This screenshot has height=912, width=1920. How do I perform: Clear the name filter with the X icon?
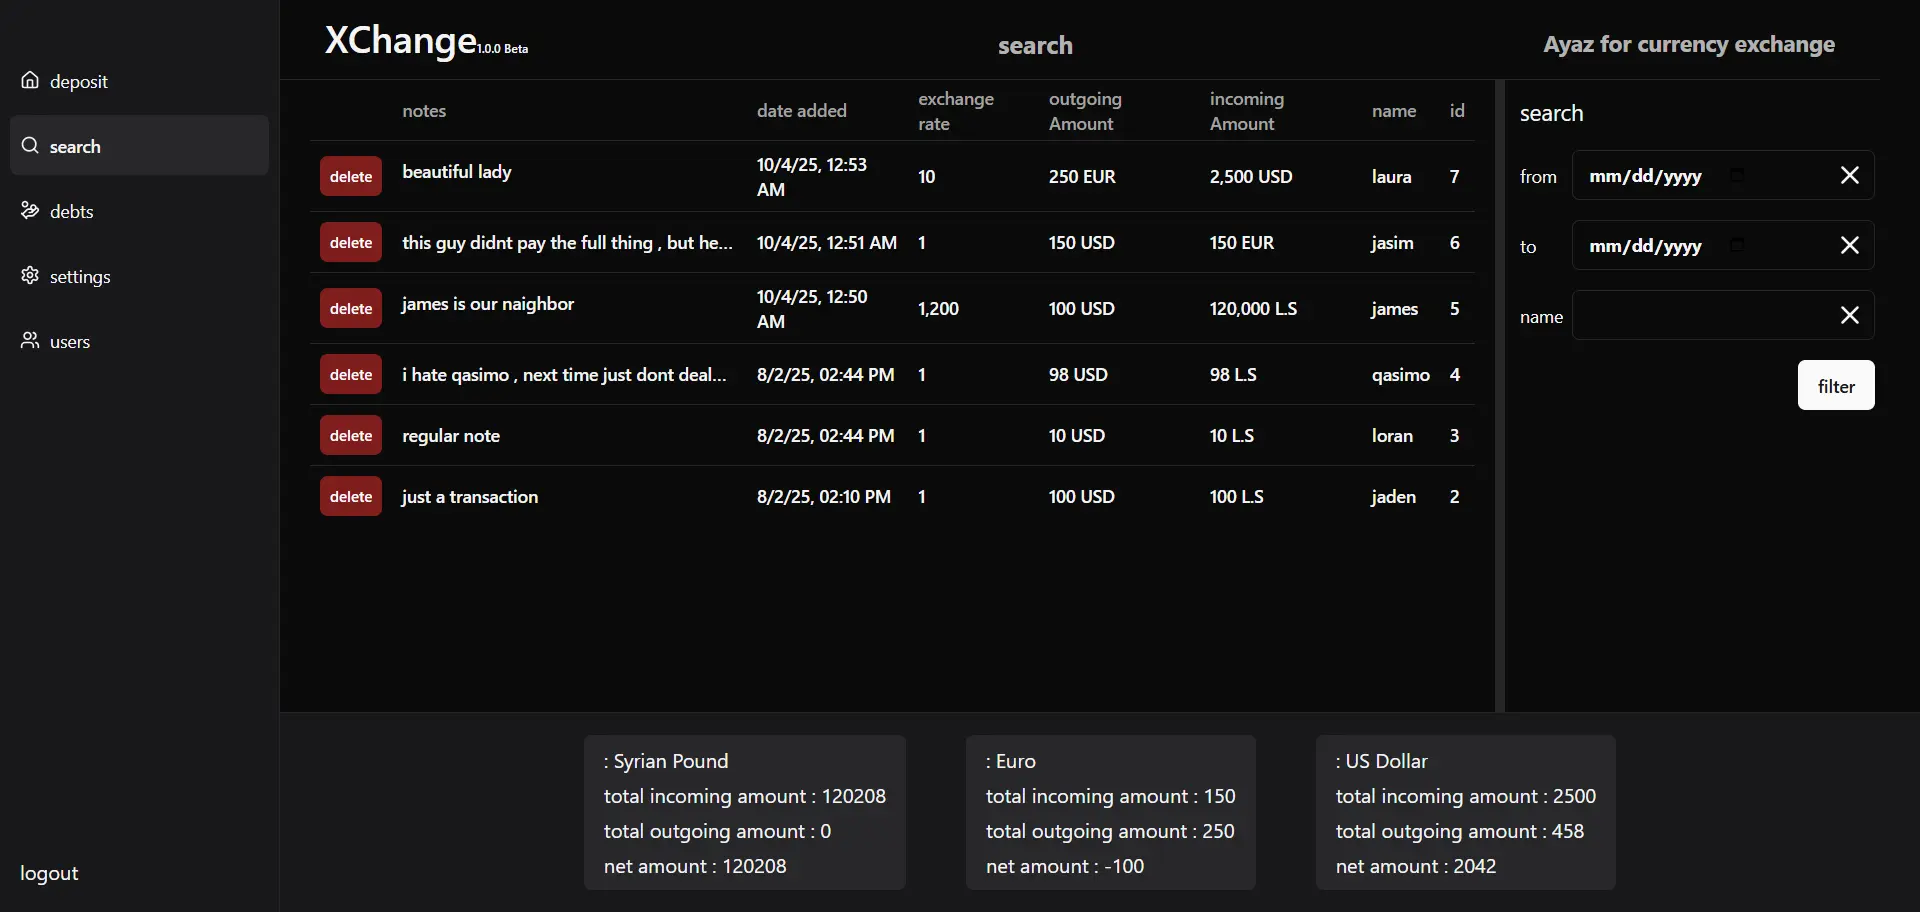1849,314
